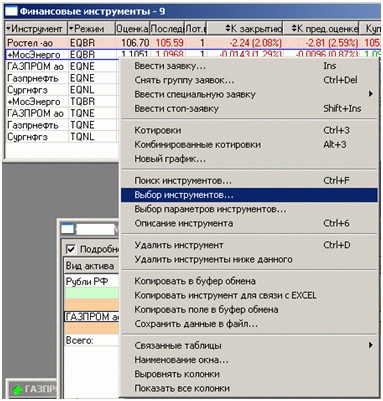Viewport: 383px width, 401px height.
Task: Choose Копировать инструмент для связи с EXCEL
Action: click(249, 295)
